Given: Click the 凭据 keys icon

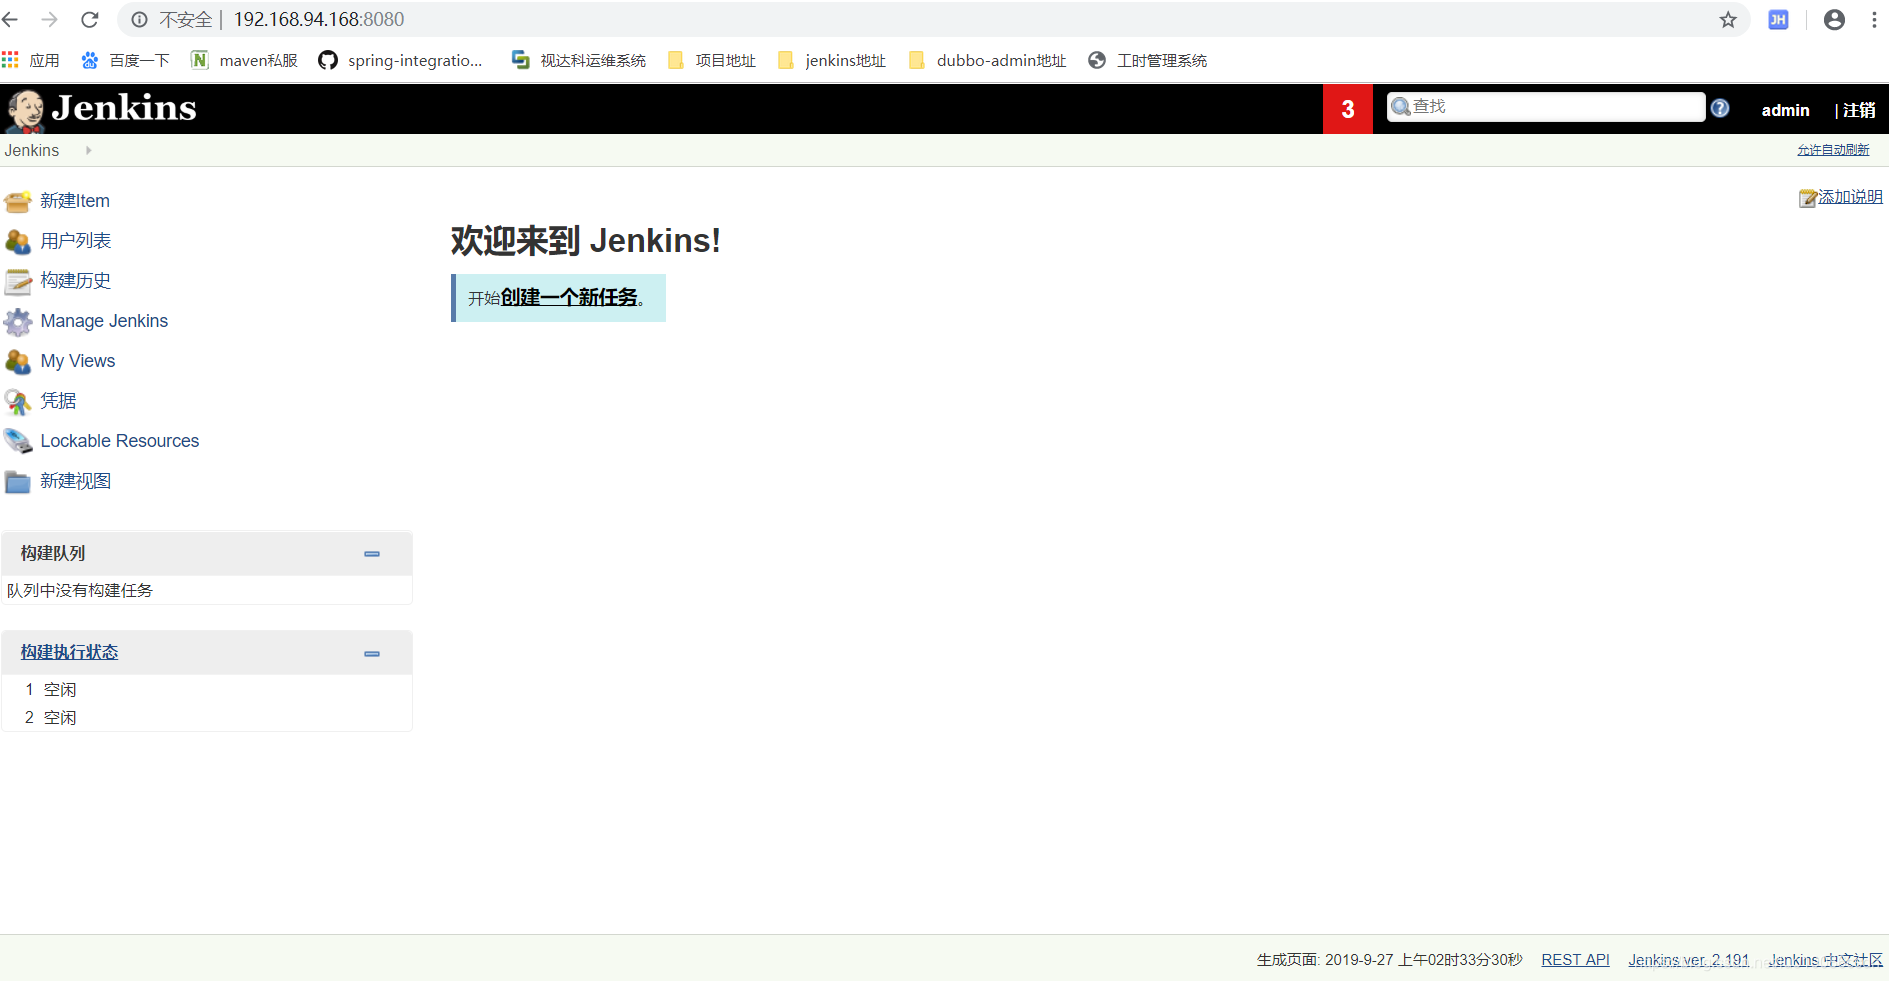Looking at the screenshot, I should coord(18,401).
